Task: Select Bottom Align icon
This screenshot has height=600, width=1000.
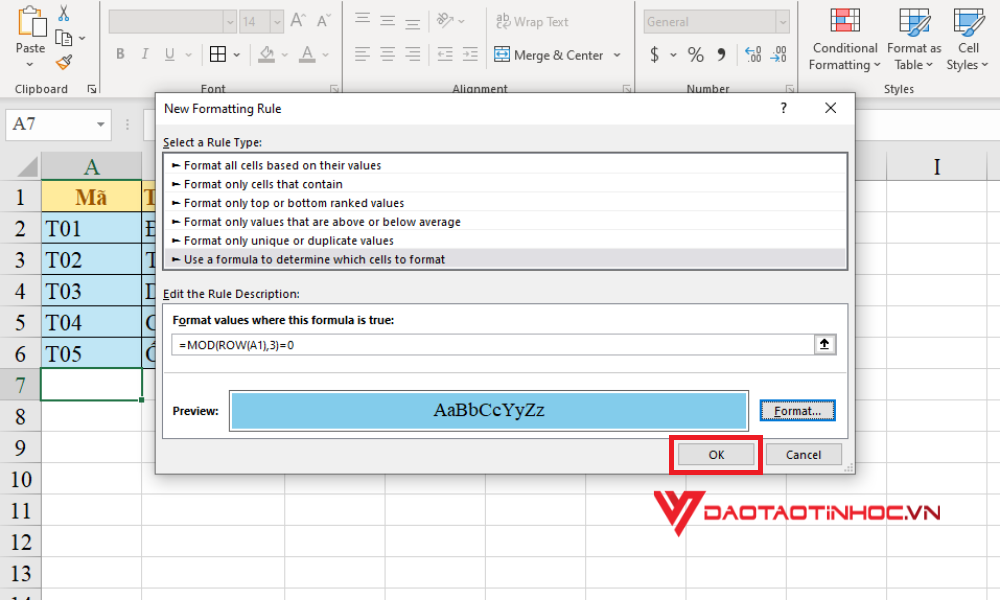Action: [x=413, y=22]
